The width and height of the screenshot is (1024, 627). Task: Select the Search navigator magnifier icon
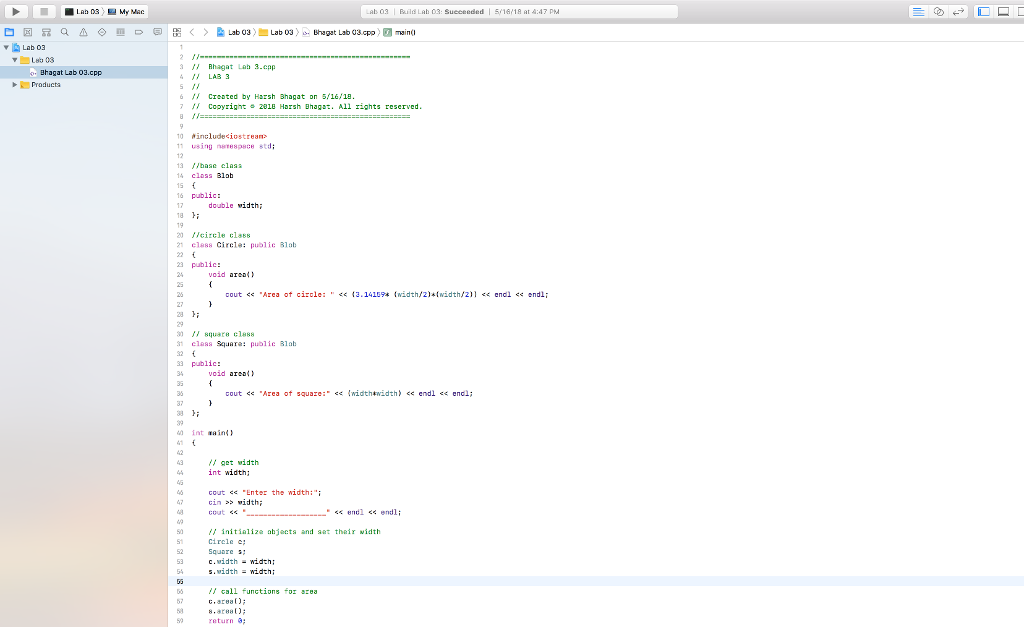tap(63, 31)
